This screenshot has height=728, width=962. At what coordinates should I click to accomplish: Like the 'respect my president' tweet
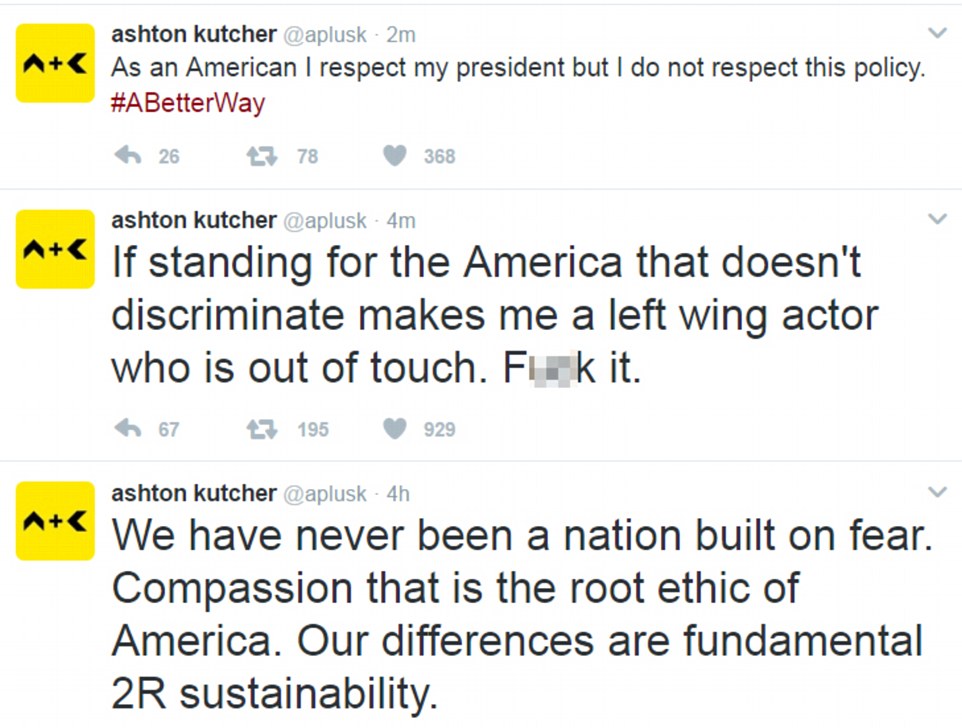pyautogui.click(x=396, y=156)
